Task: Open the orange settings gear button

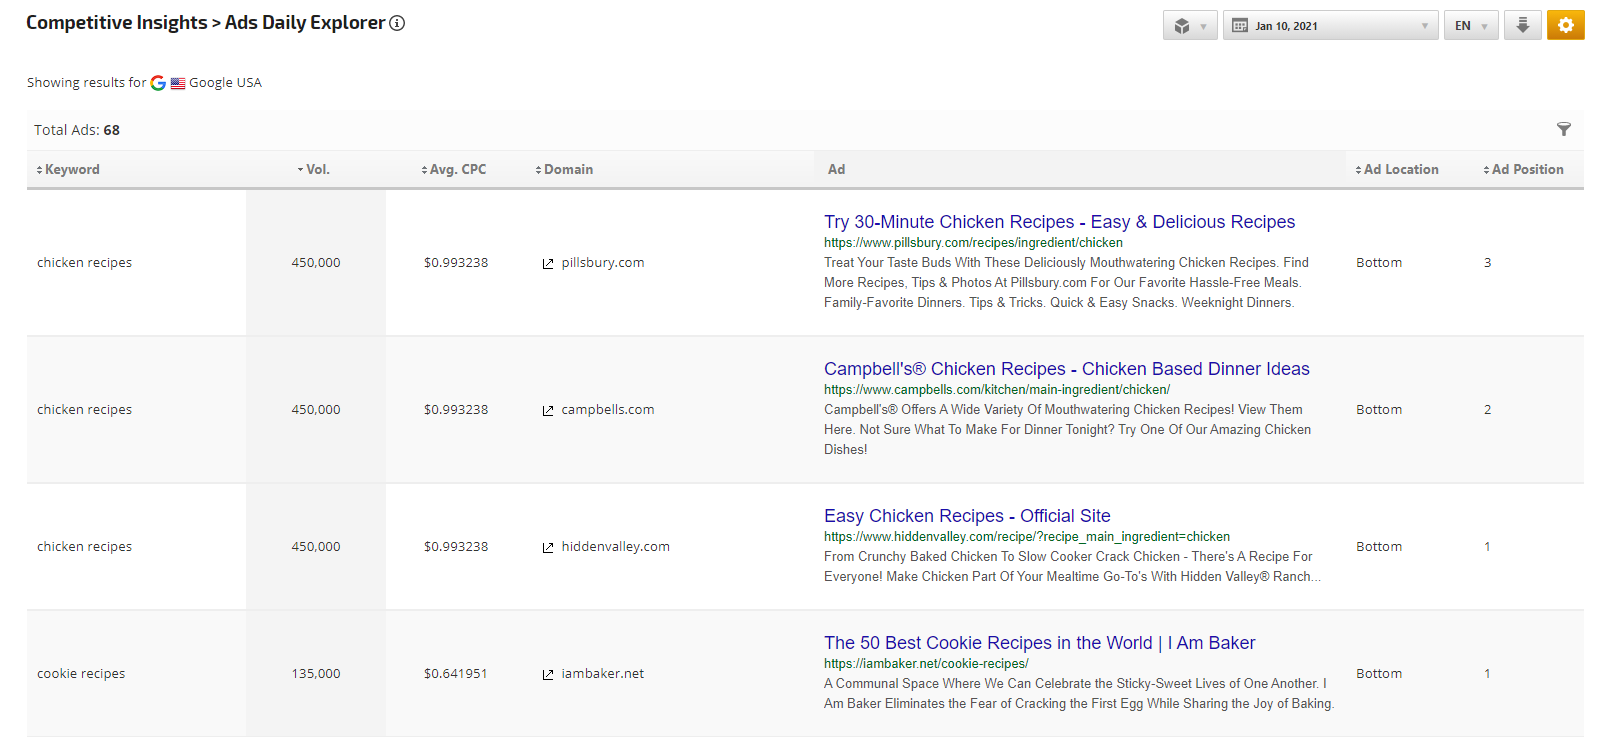Action: point(1565,25)
